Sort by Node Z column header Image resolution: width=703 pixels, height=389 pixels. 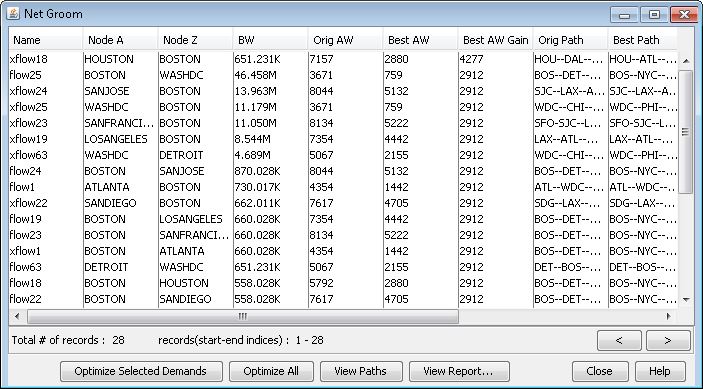click(x=195, y=40)
